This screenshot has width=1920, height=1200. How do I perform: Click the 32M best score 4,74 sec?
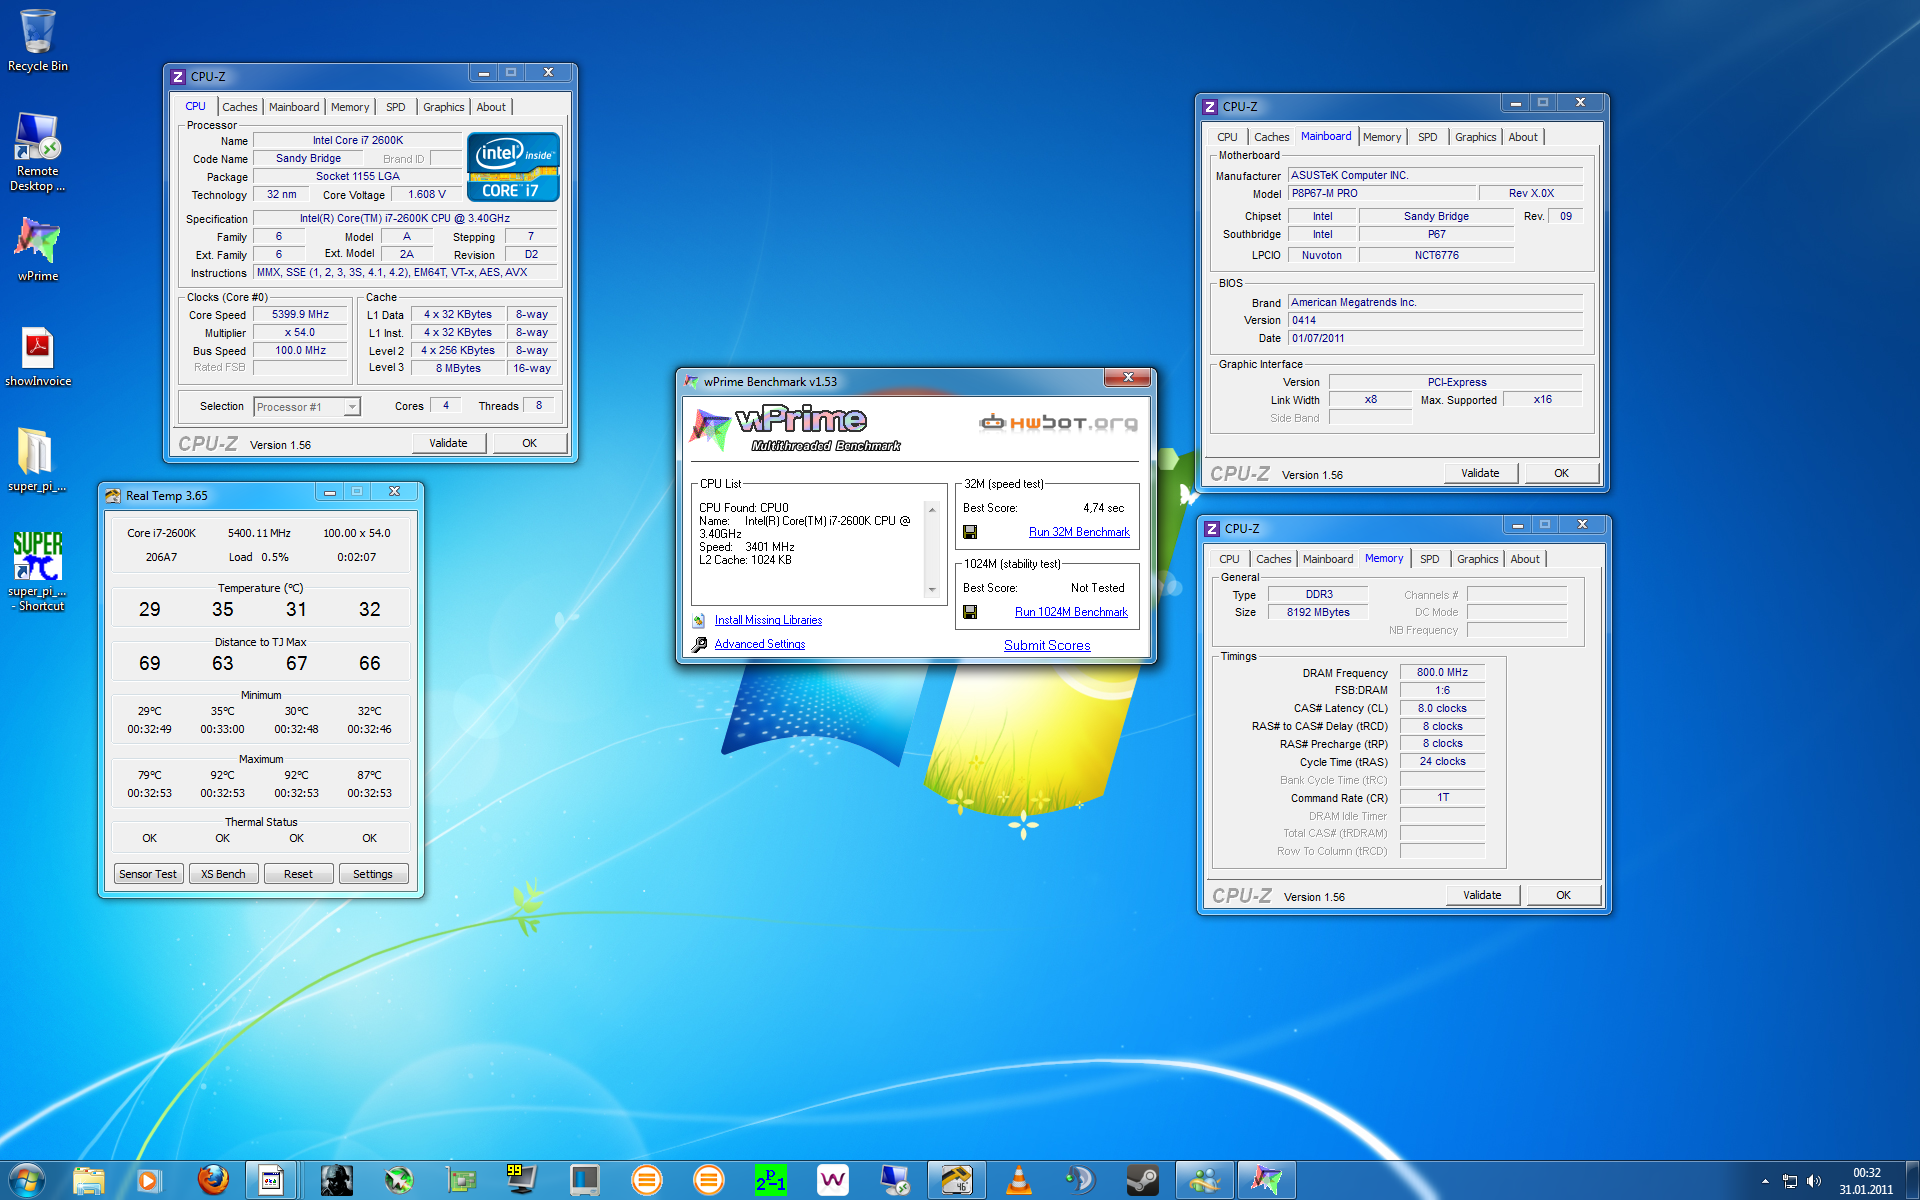(x=1103, y=508)
